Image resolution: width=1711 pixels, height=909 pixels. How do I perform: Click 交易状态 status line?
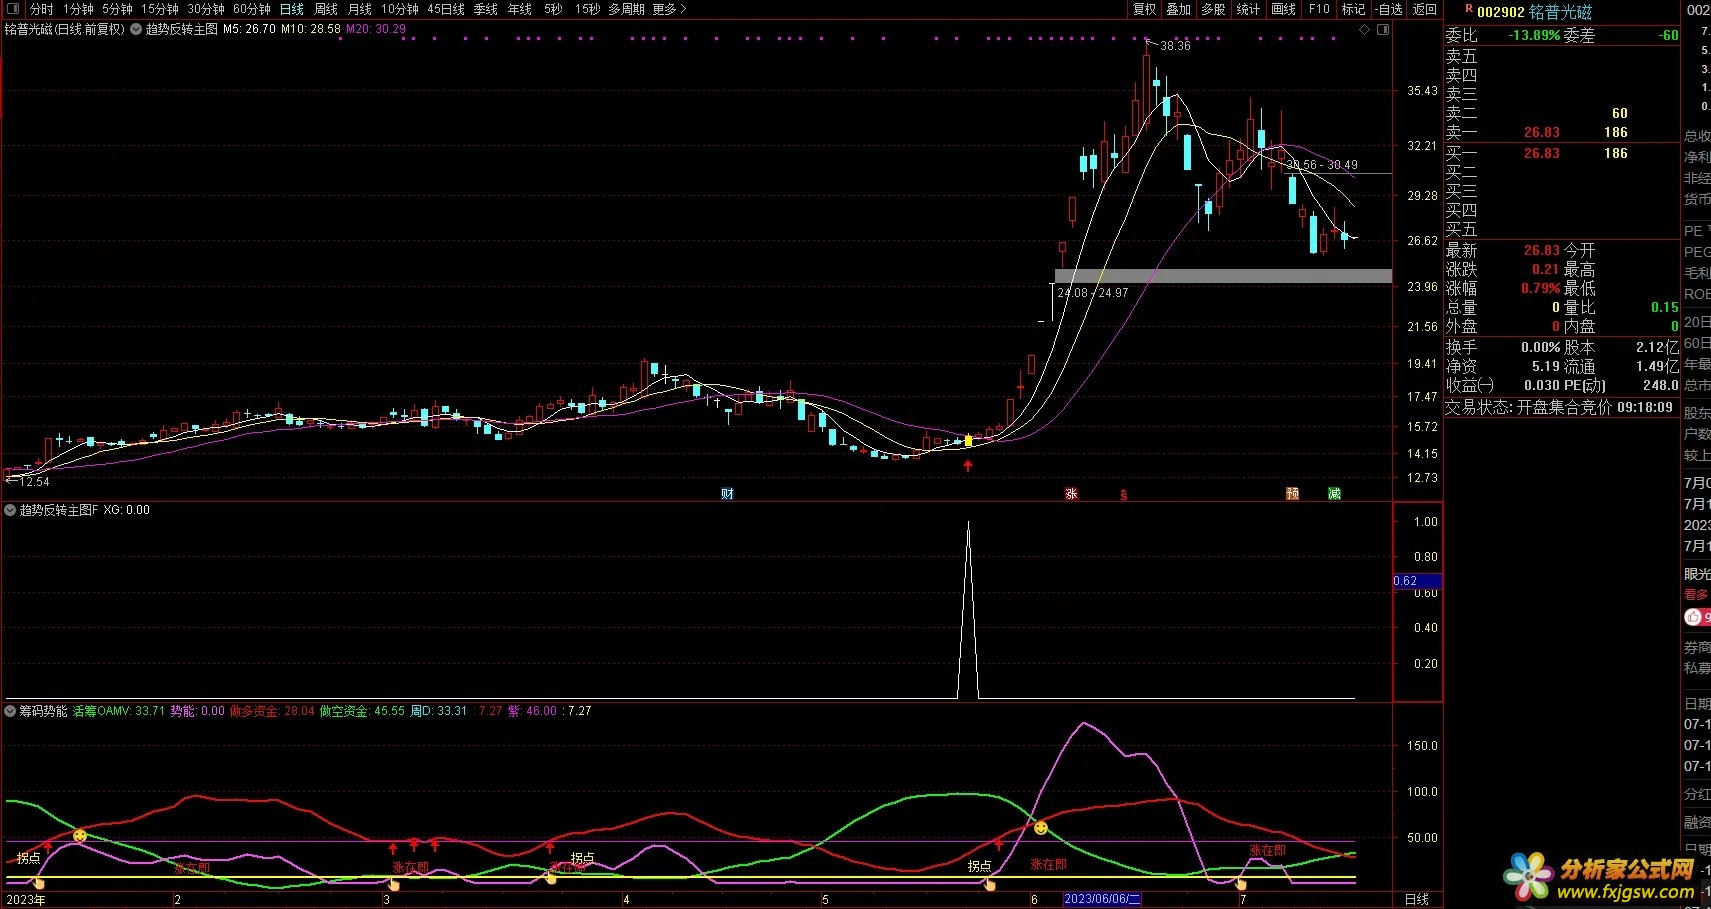(1558, 407)
